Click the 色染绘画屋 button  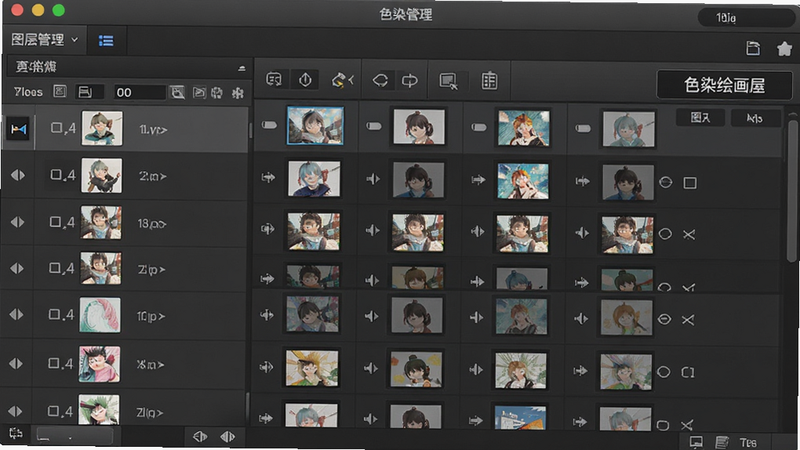tap(724, 85)
